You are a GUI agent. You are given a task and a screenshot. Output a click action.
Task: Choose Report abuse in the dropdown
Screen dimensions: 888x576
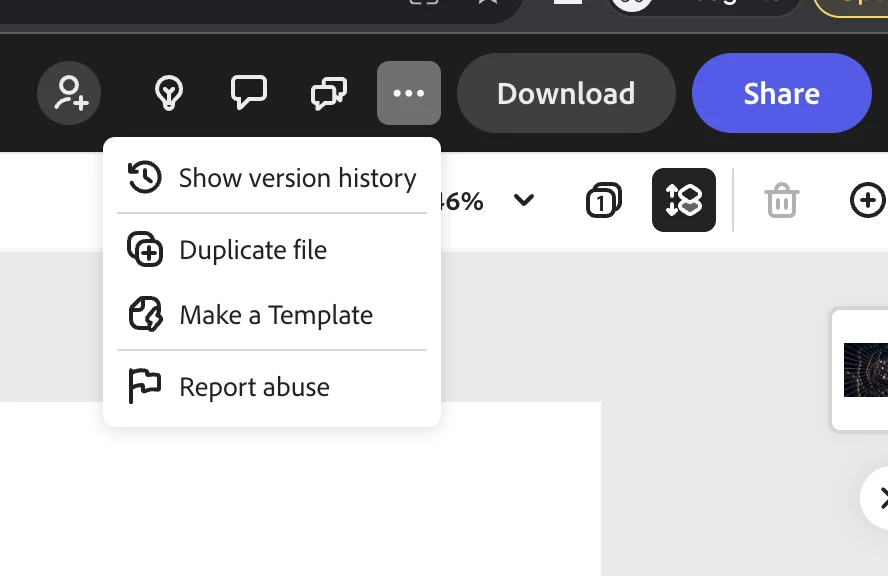pyautogui.click(x=272, y=387)
